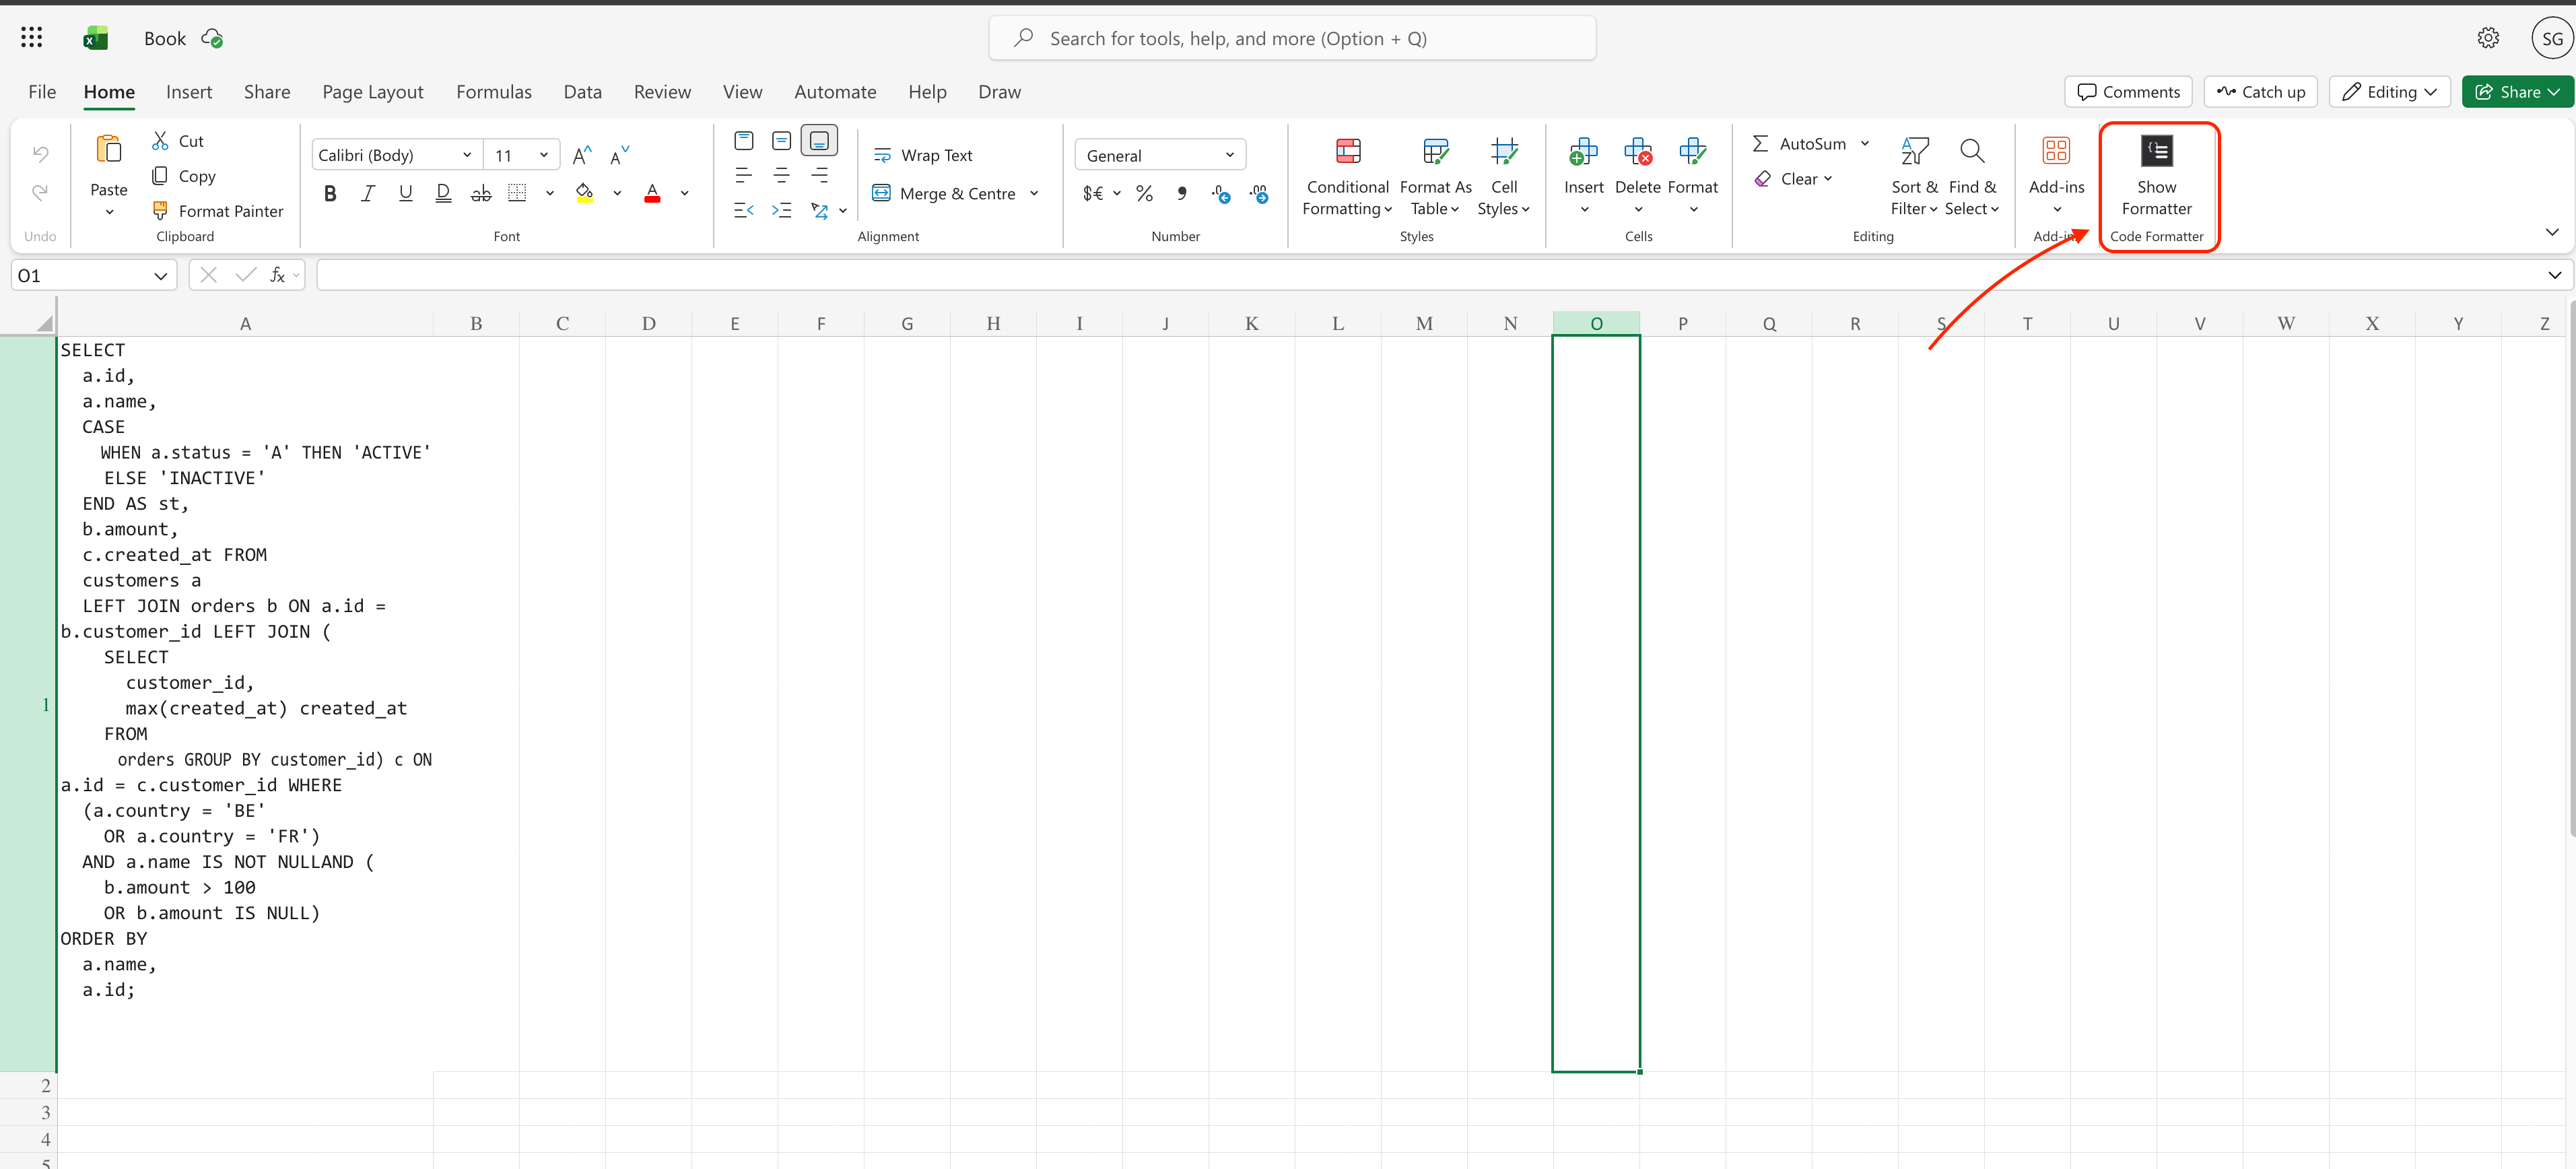Screen dimensions: 2576x1169
Task: Expand the Name Box dropdown arrow
Action: pyautogui.click(x=160, y=276)
